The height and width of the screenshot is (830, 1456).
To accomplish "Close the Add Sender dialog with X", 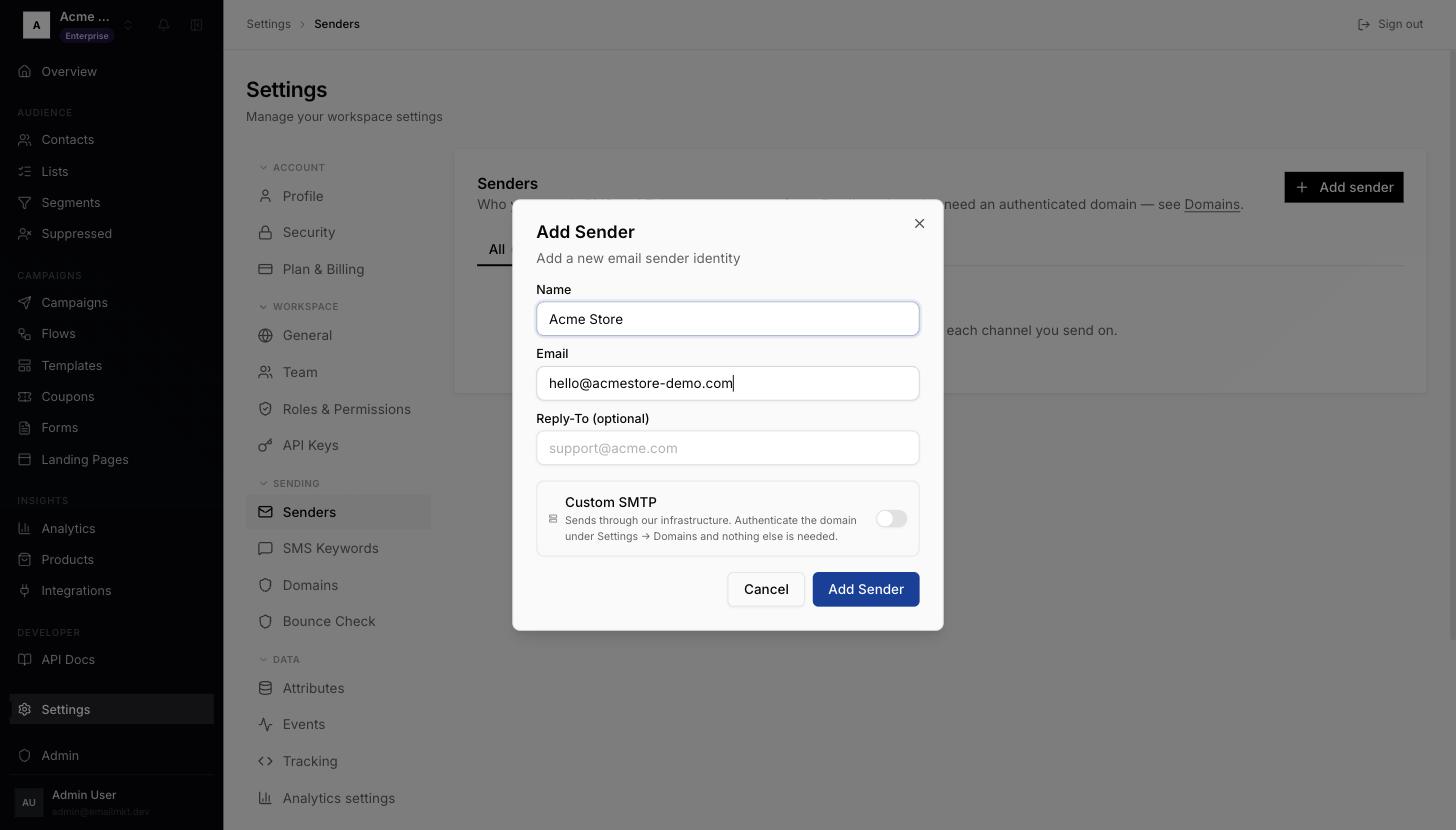I will coord(919,223).
